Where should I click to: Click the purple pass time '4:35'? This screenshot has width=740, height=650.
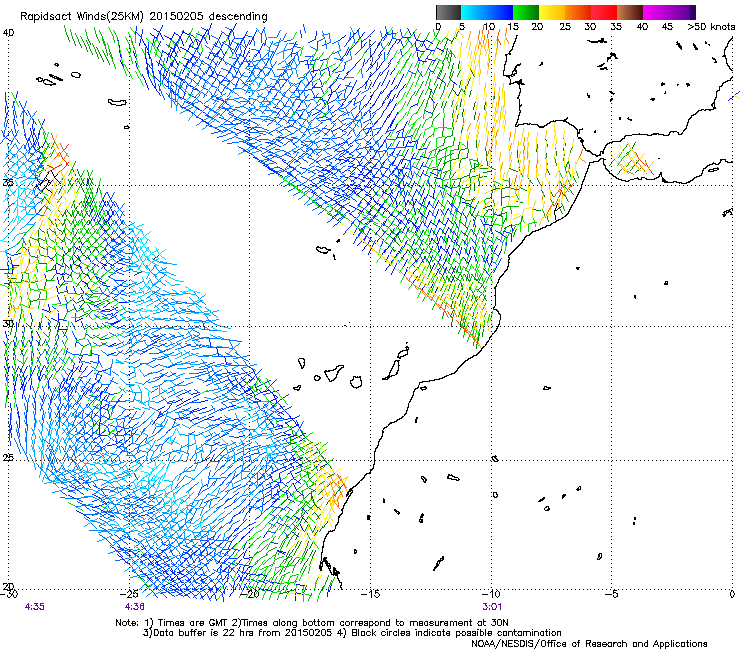pos(34,607)
